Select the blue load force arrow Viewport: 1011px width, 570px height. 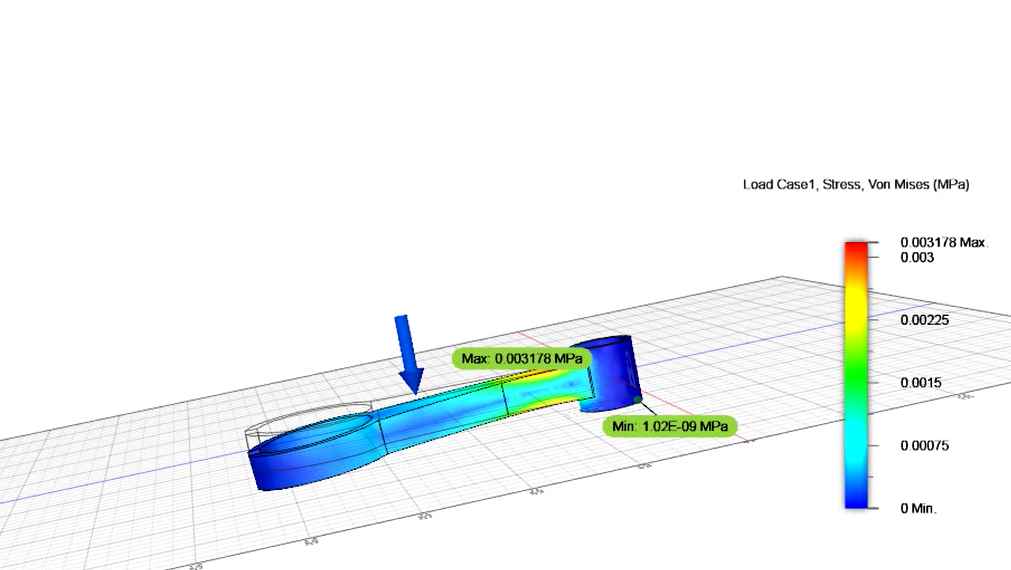click(x=409, y=354)
